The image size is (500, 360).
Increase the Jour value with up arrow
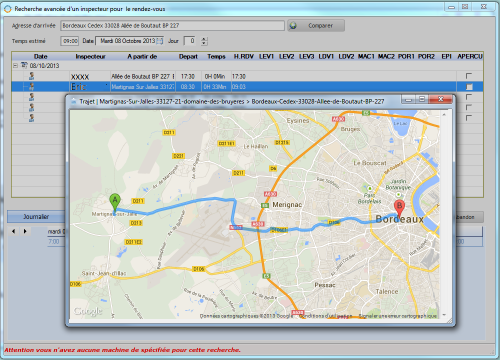204,39
